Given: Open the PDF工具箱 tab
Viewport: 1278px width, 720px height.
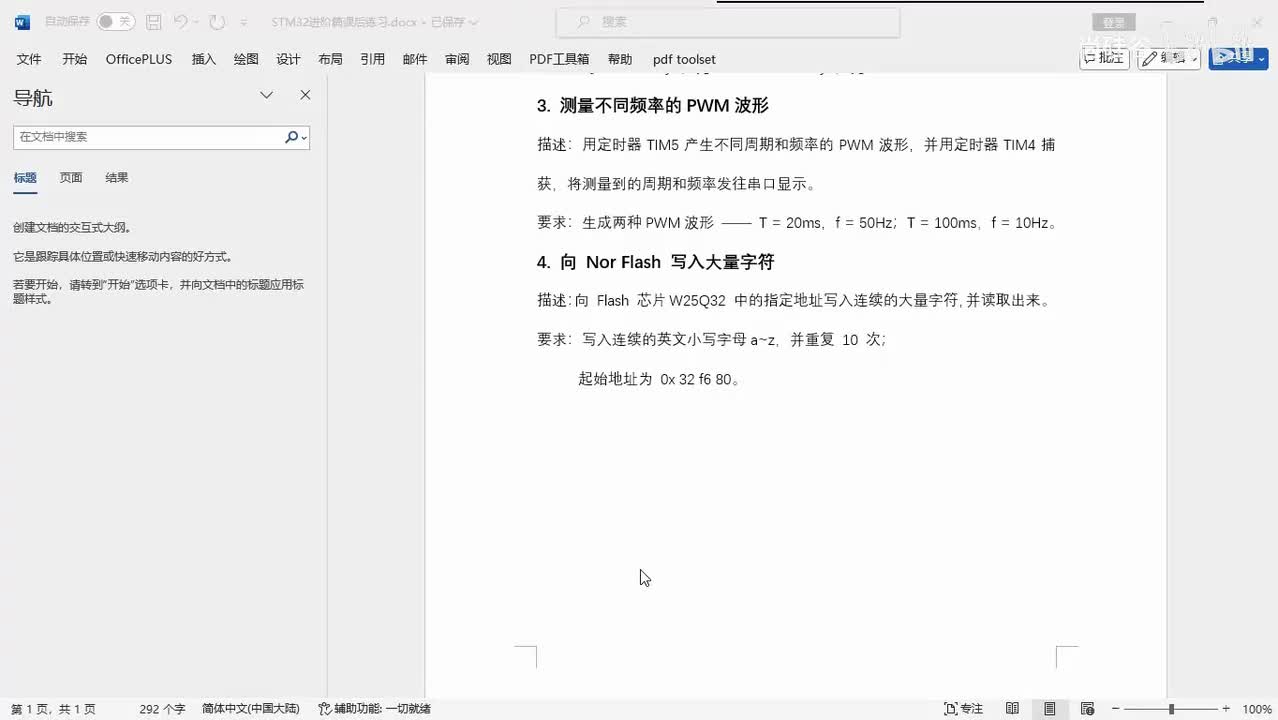Looking at the screenshot, I should 559,59.
